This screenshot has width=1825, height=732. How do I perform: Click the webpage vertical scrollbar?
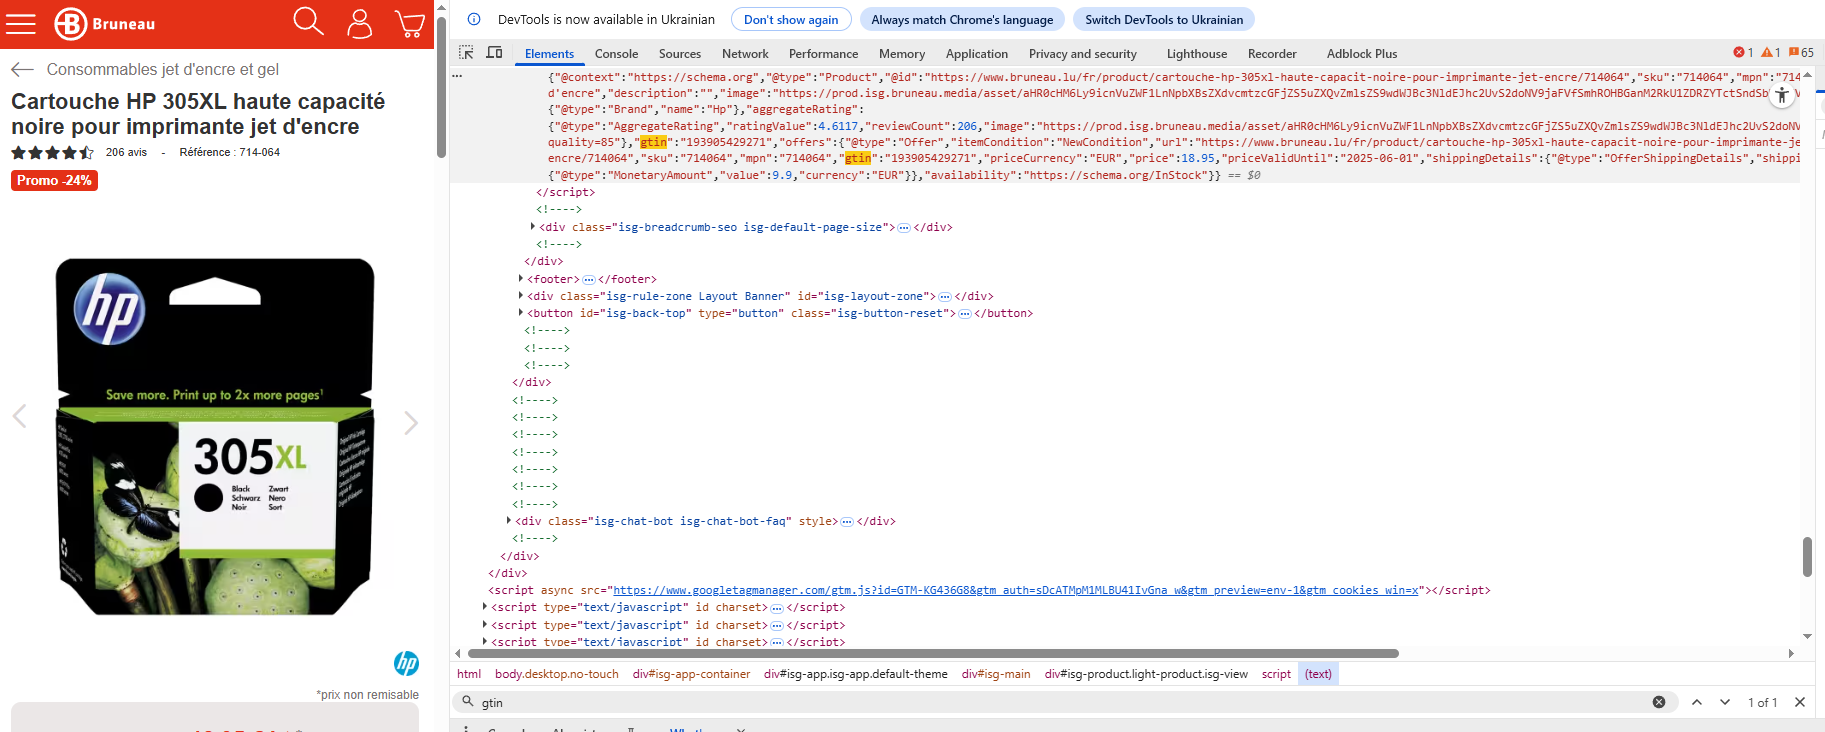point(441,85)
